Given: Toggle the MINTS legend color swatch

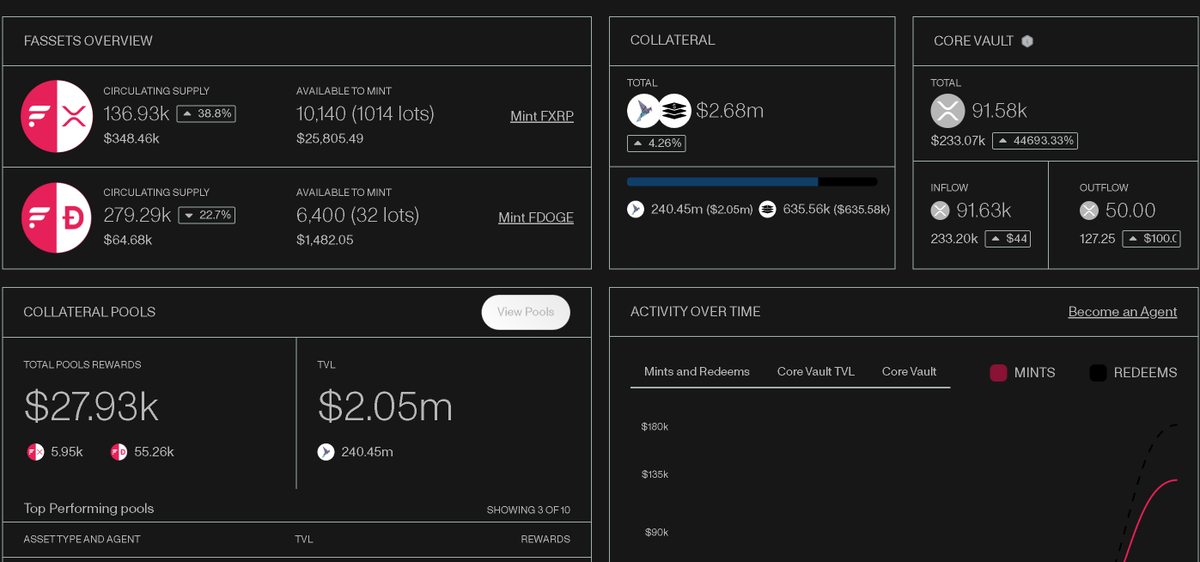Looking at the screenshot, I should [x=998, y=373].
